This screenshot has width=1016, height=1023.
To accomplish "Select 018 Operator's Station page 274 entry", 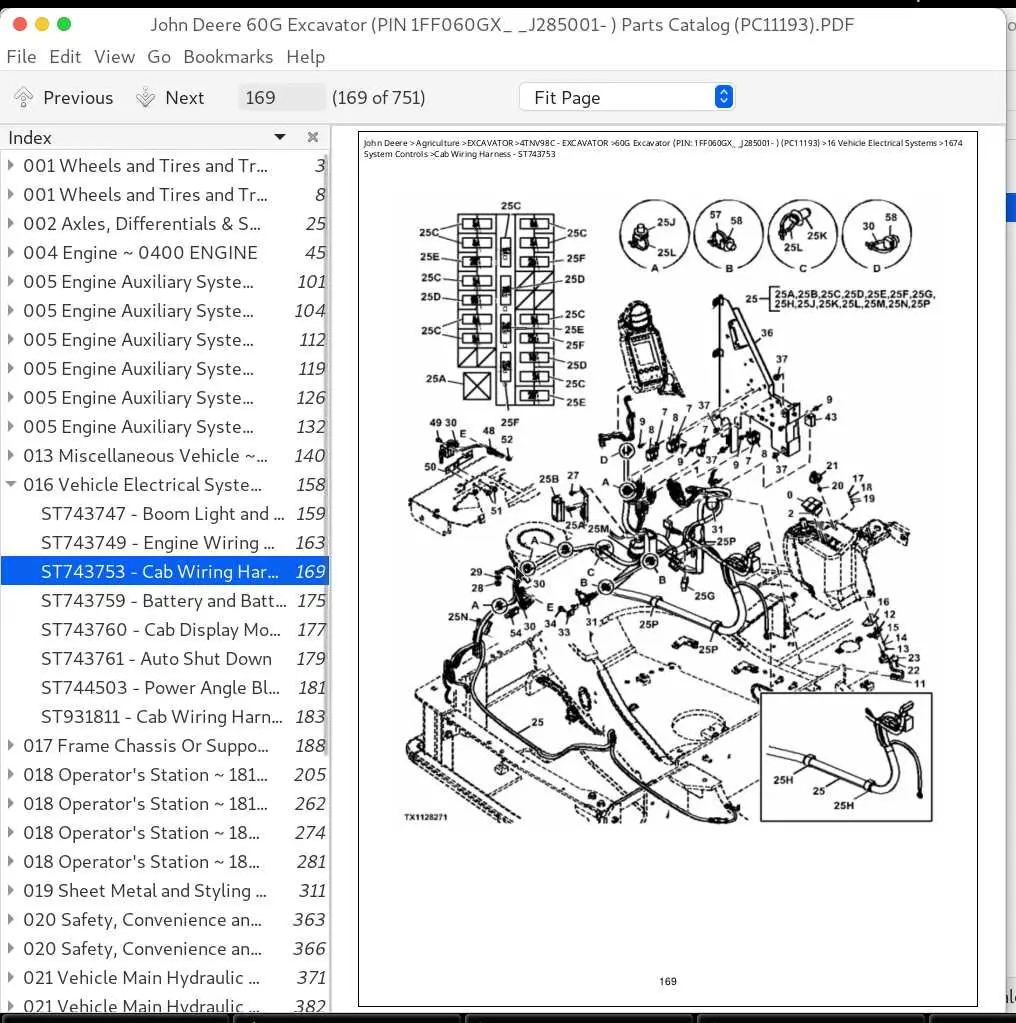I will click(x=164, y=832).
